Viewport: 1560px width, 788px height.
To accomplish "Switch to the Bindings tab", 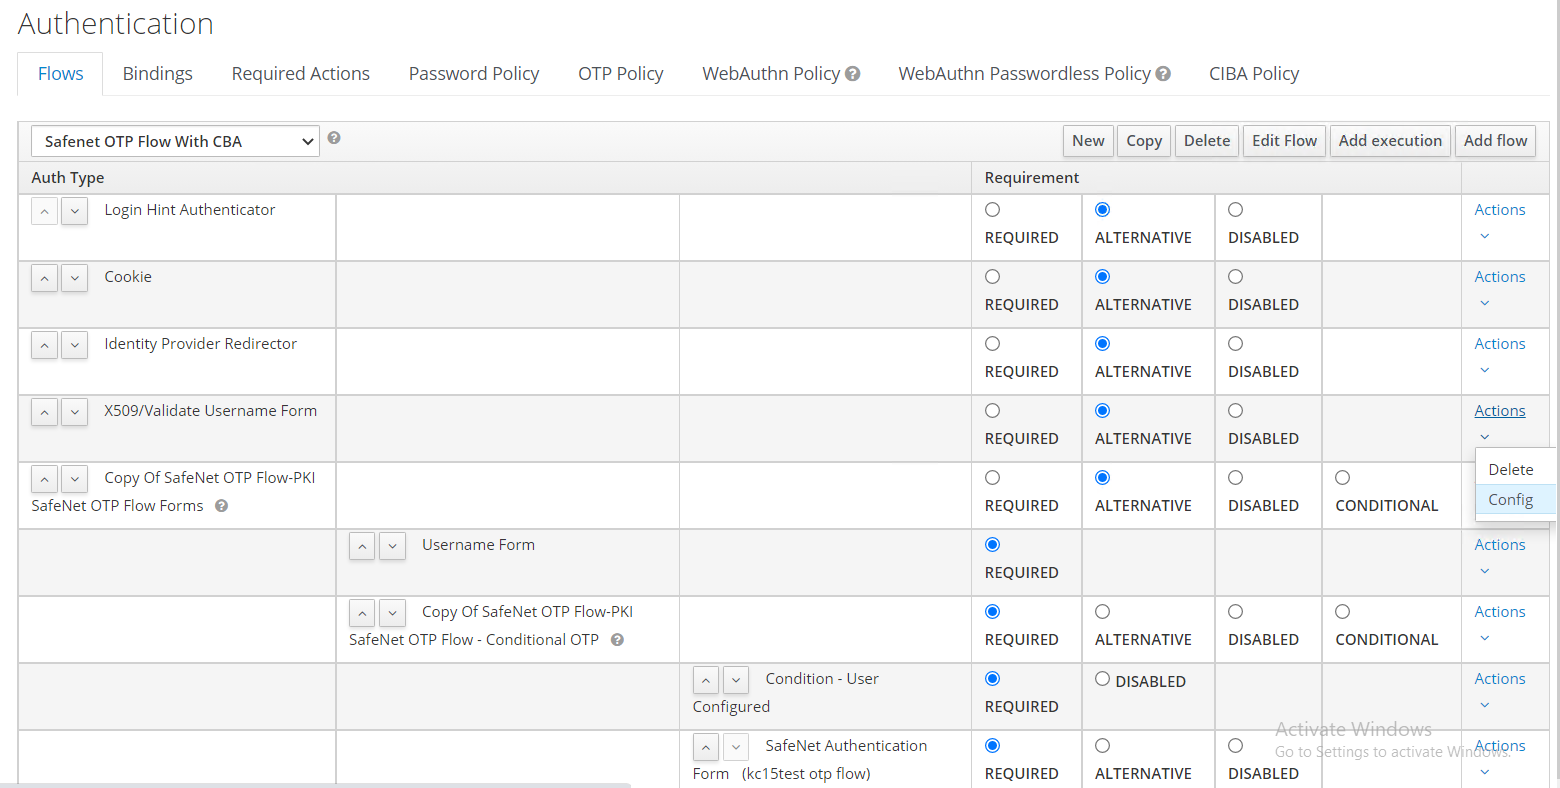I will pos(157,74).
